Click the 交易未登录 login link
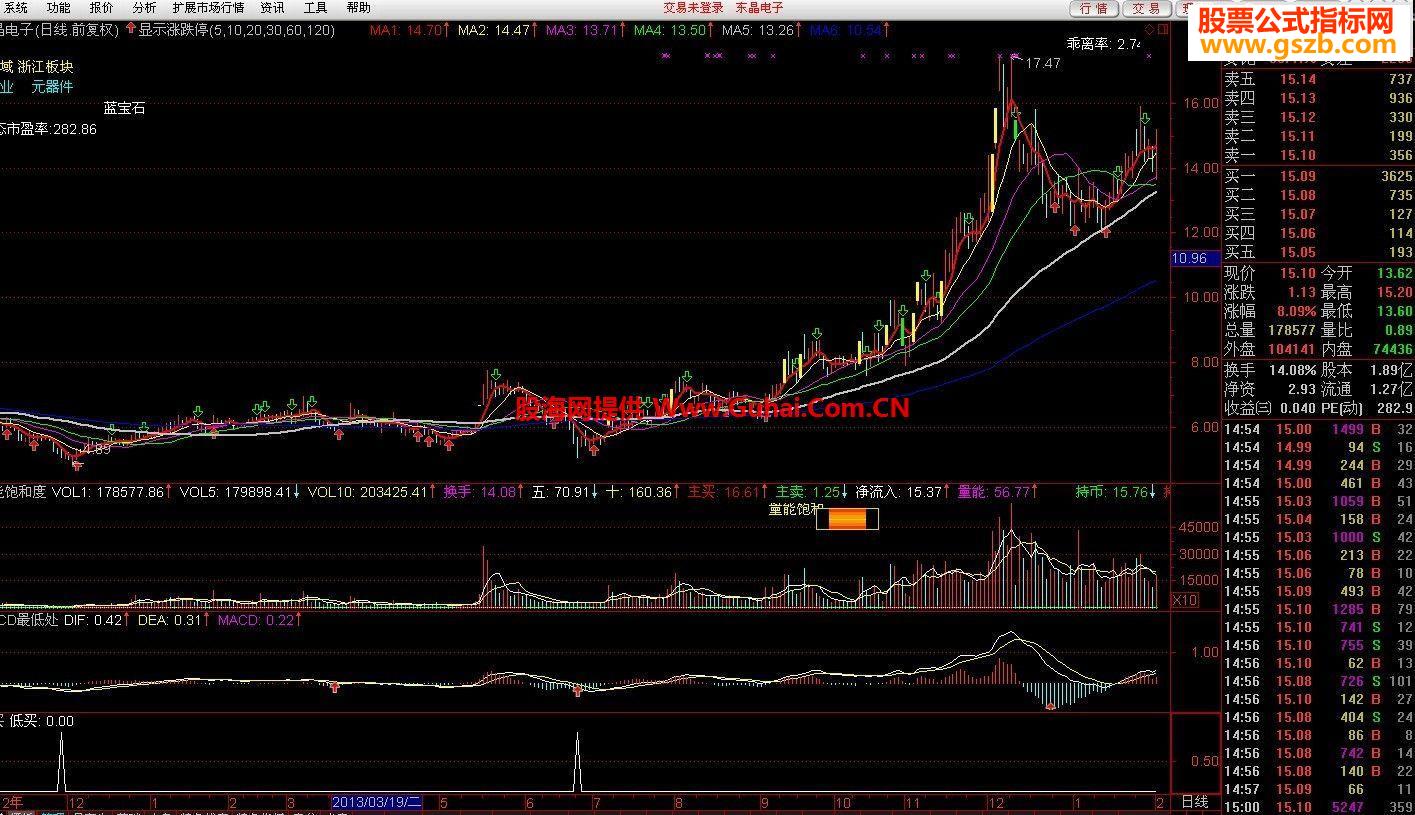This screenshot has width=1415, height=815. pyautogui.click(x=693, y=8)
